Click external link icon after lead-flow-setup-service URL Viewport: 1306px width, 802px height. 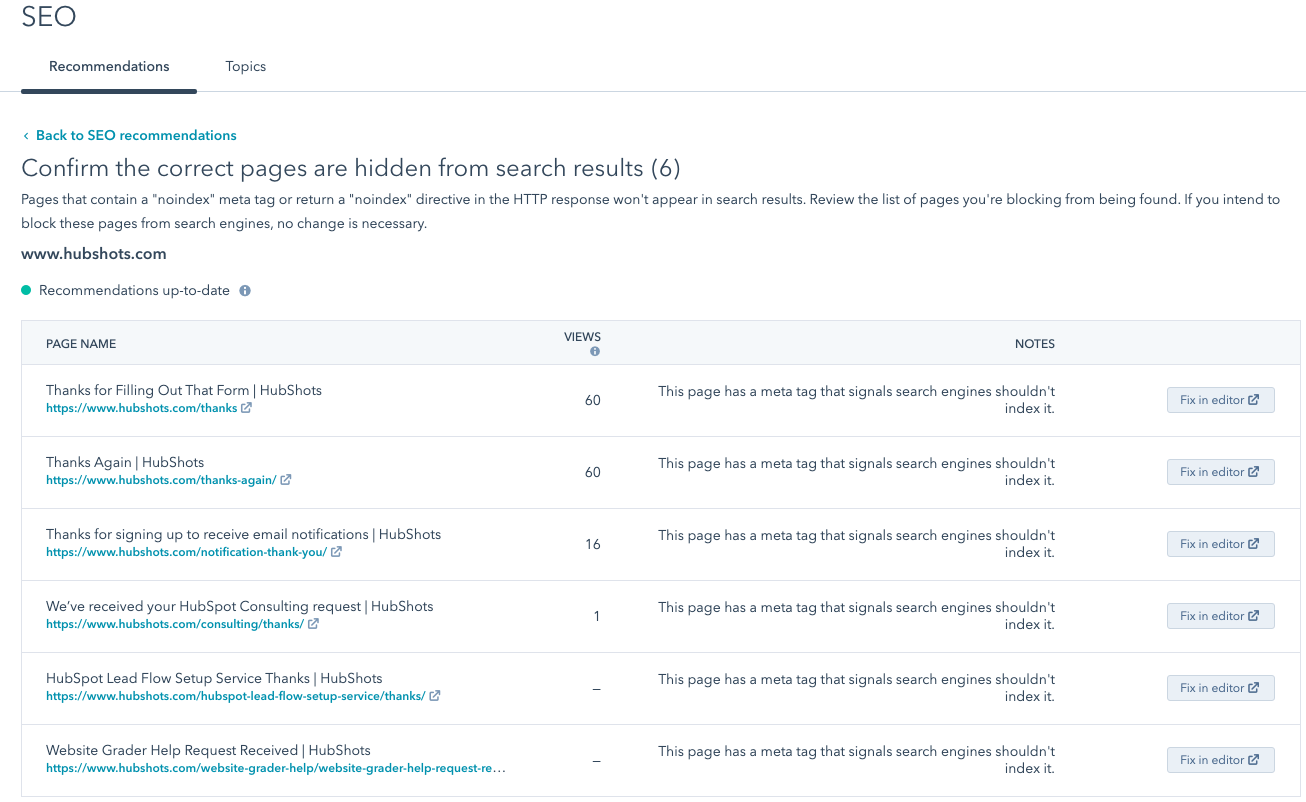(x=435, y=696)
